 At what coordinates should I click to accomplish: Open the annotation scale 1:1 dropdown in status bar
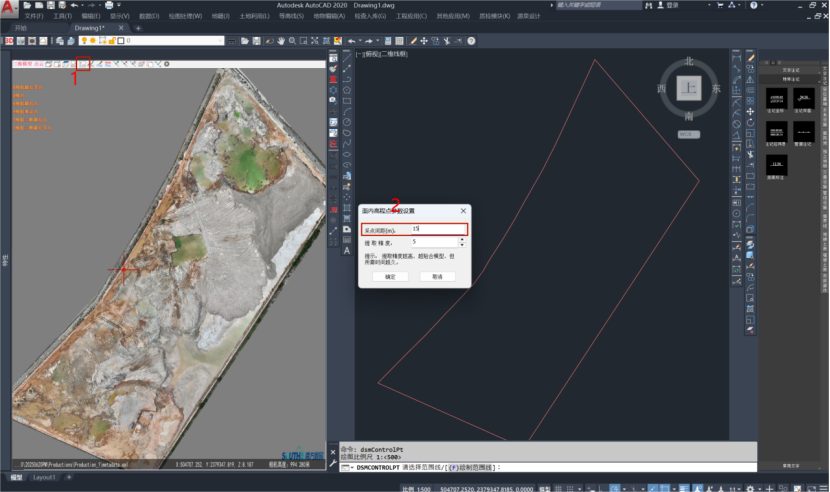[735, 488]
